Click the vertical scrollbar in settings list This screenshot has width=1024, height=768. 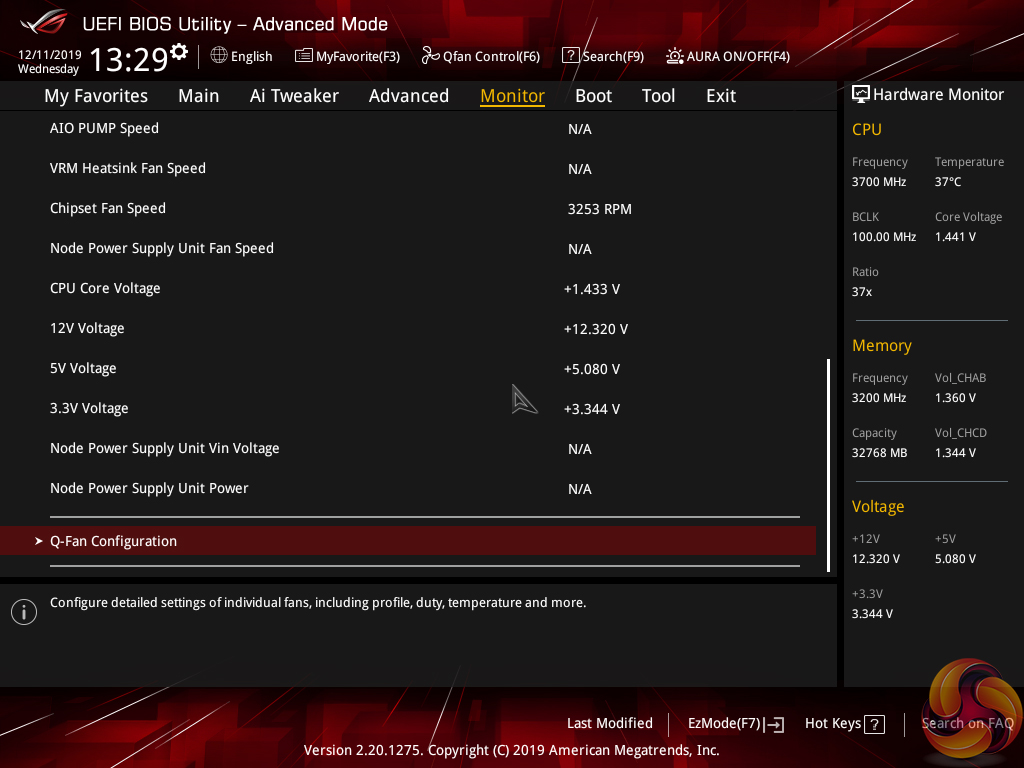point(828,465)
